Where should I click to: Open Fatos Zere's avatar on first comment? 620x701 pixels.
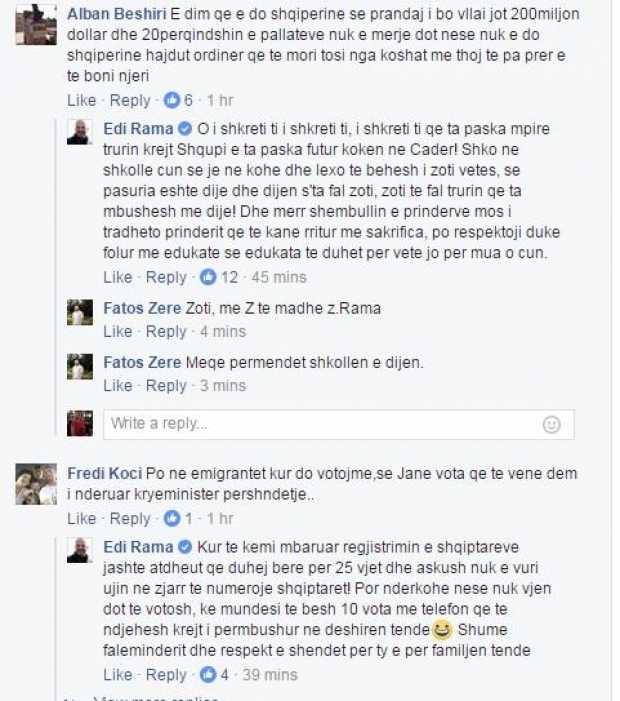point(80,312)
